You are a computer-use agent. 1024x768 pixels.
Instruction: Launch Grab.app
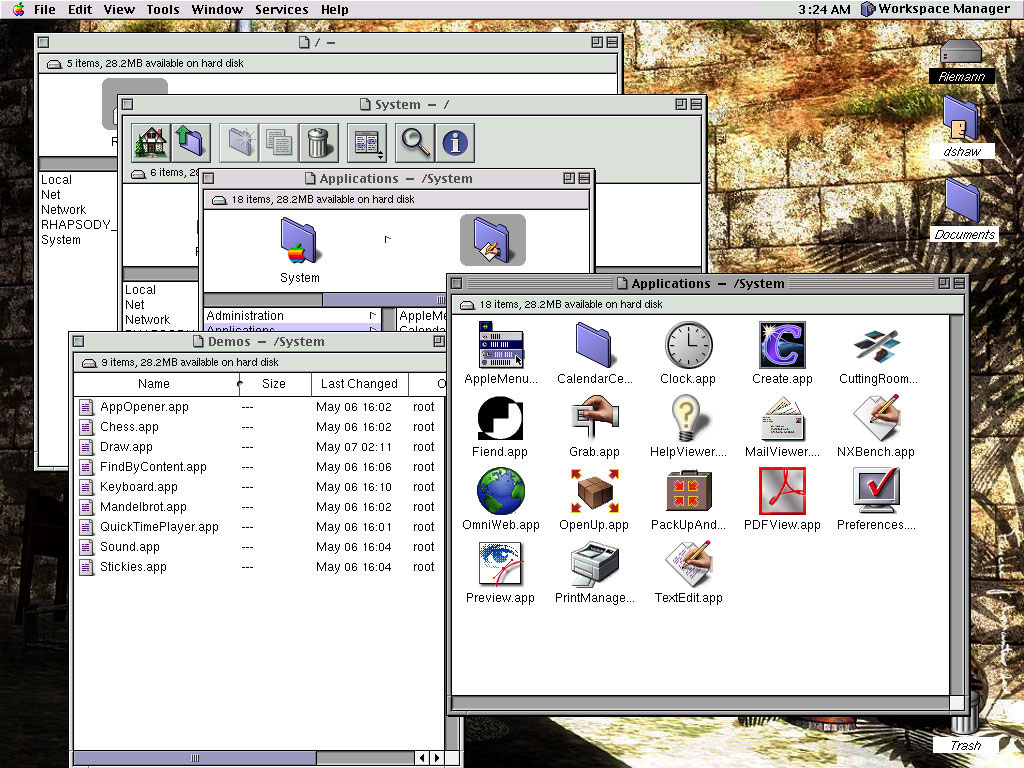[x=594, y=418]
